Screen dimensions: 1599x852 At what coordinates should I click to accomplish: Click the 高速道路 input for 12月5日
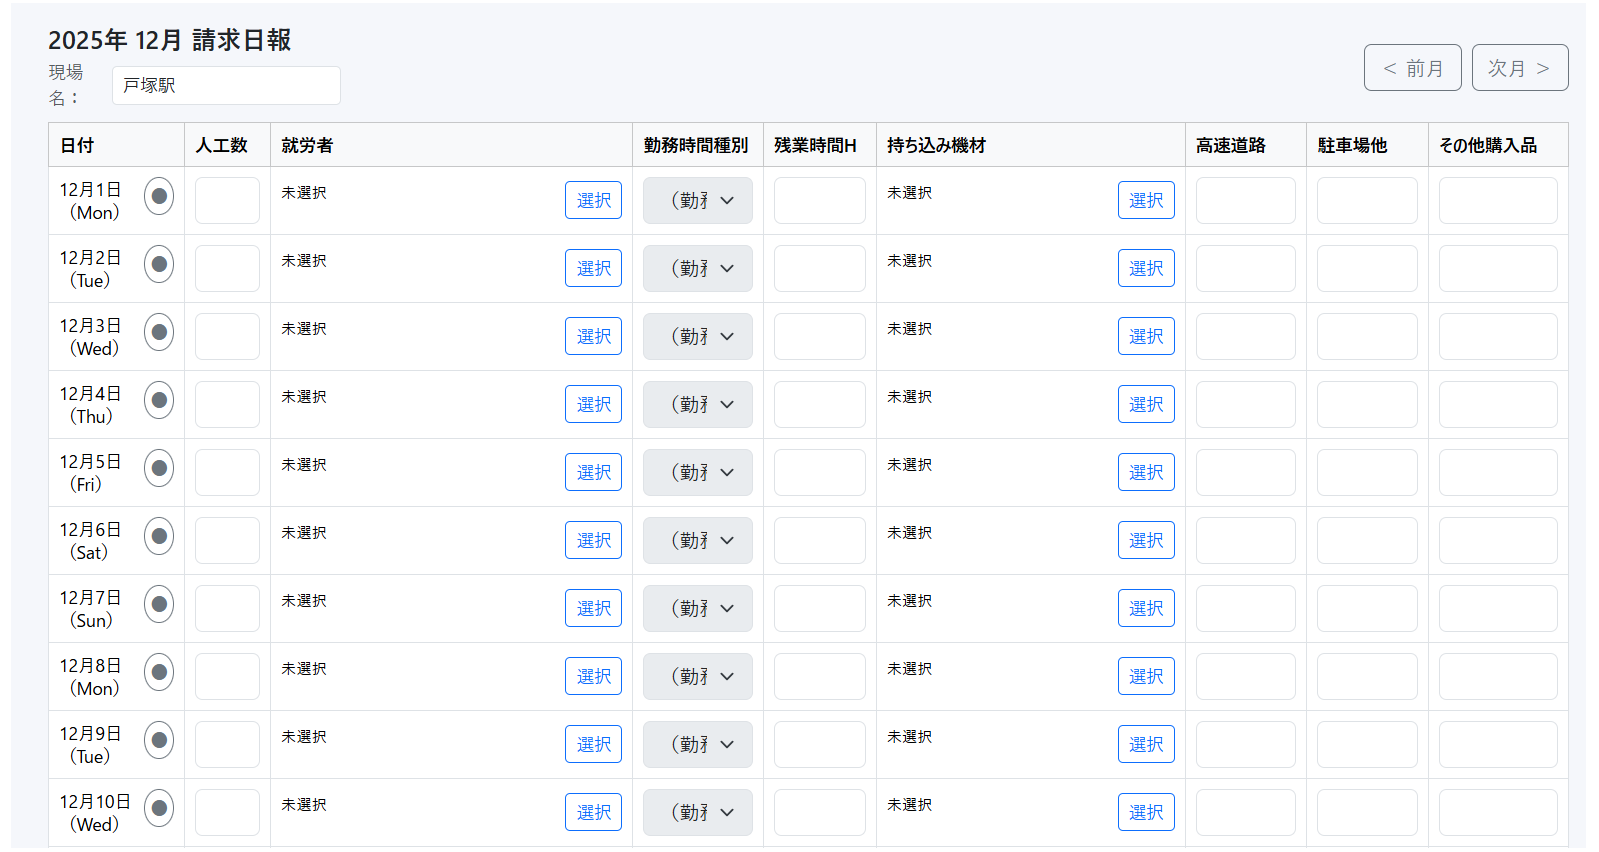click(1245, 473)
